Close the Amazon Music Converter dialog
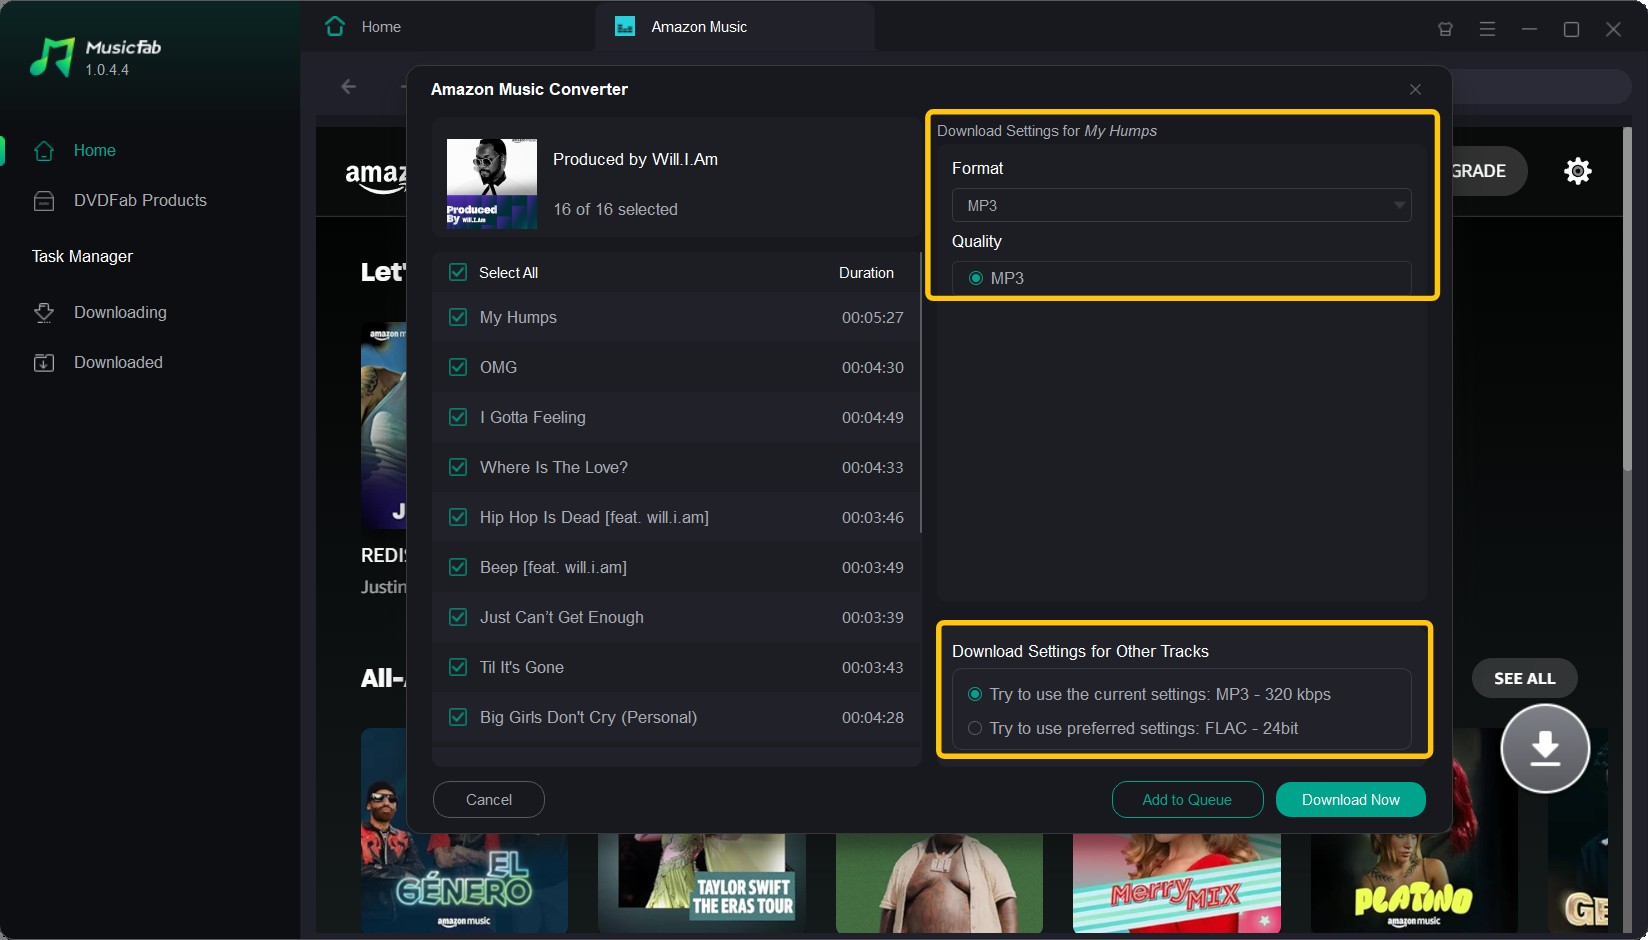1648x940 pixels. coord(1415,89)
